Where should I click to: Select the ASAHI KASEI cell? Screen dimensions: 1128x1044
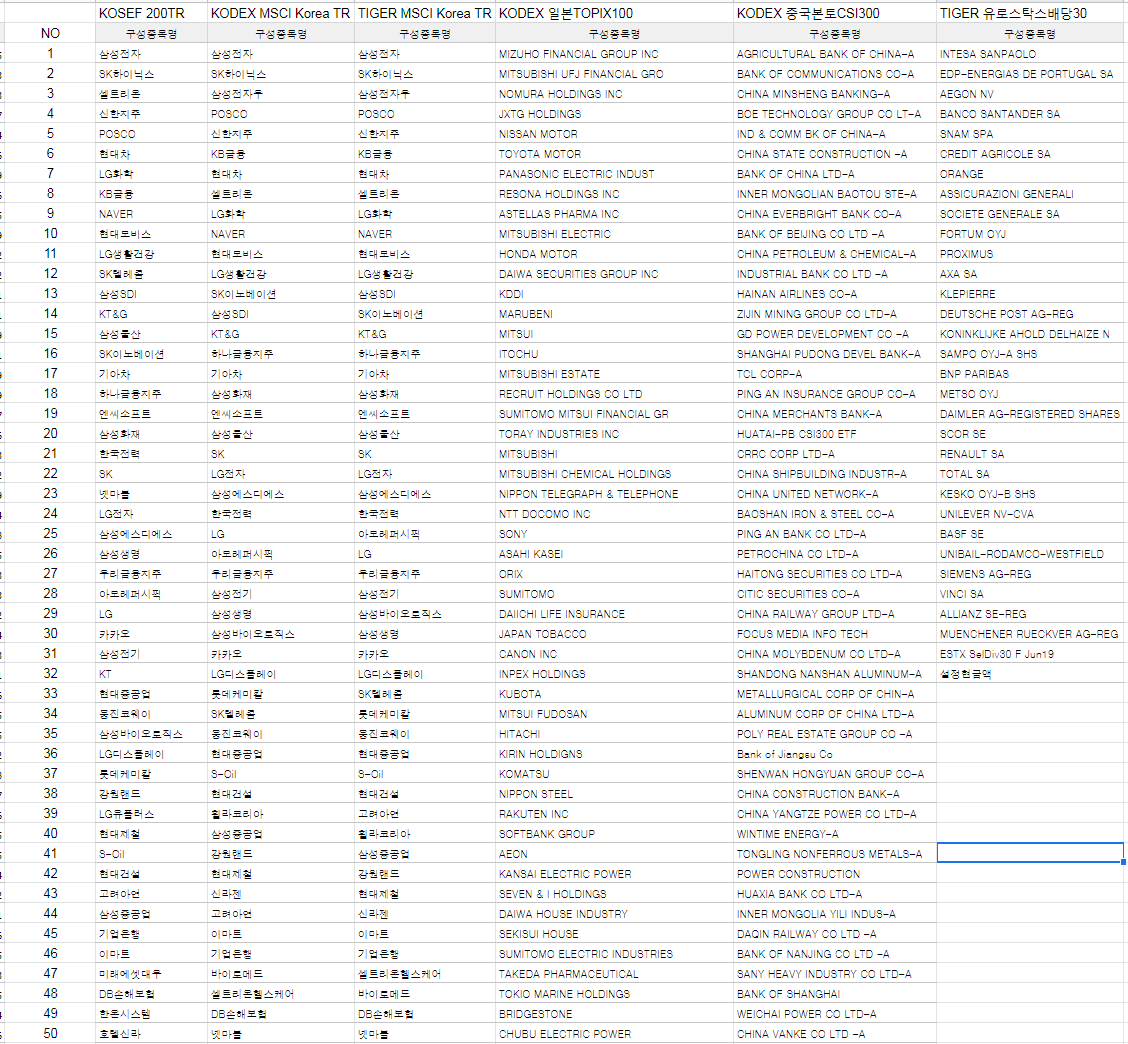pyautogui.click(x=614, y=553)
